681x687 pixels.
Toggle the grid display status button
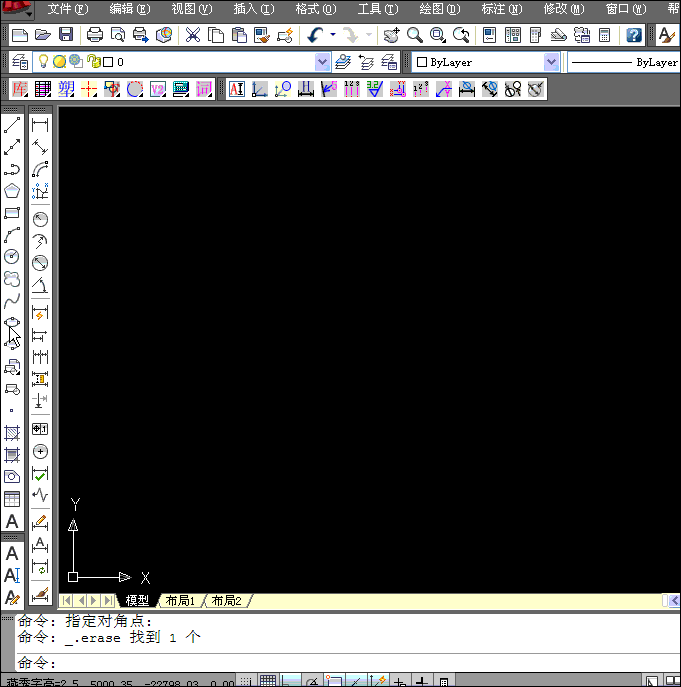pyautogui.click(x=268, y=680)
